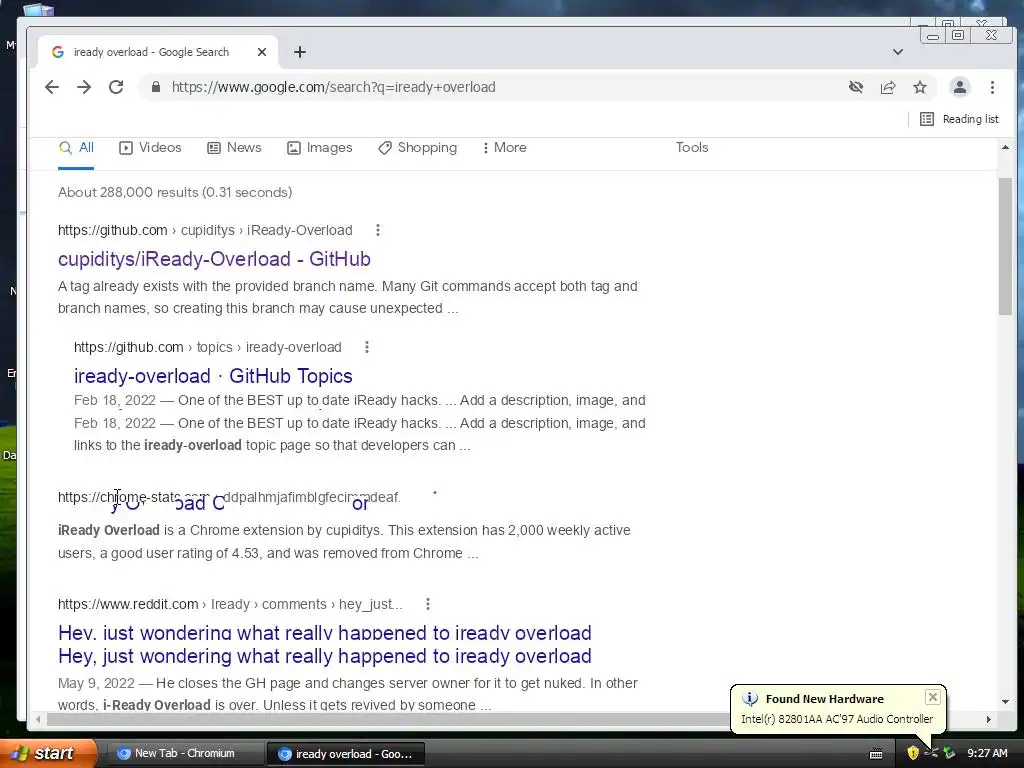Dismiss the Found New Hardware balloon
Screen dimensions: 1024x768
coord(933,697)
